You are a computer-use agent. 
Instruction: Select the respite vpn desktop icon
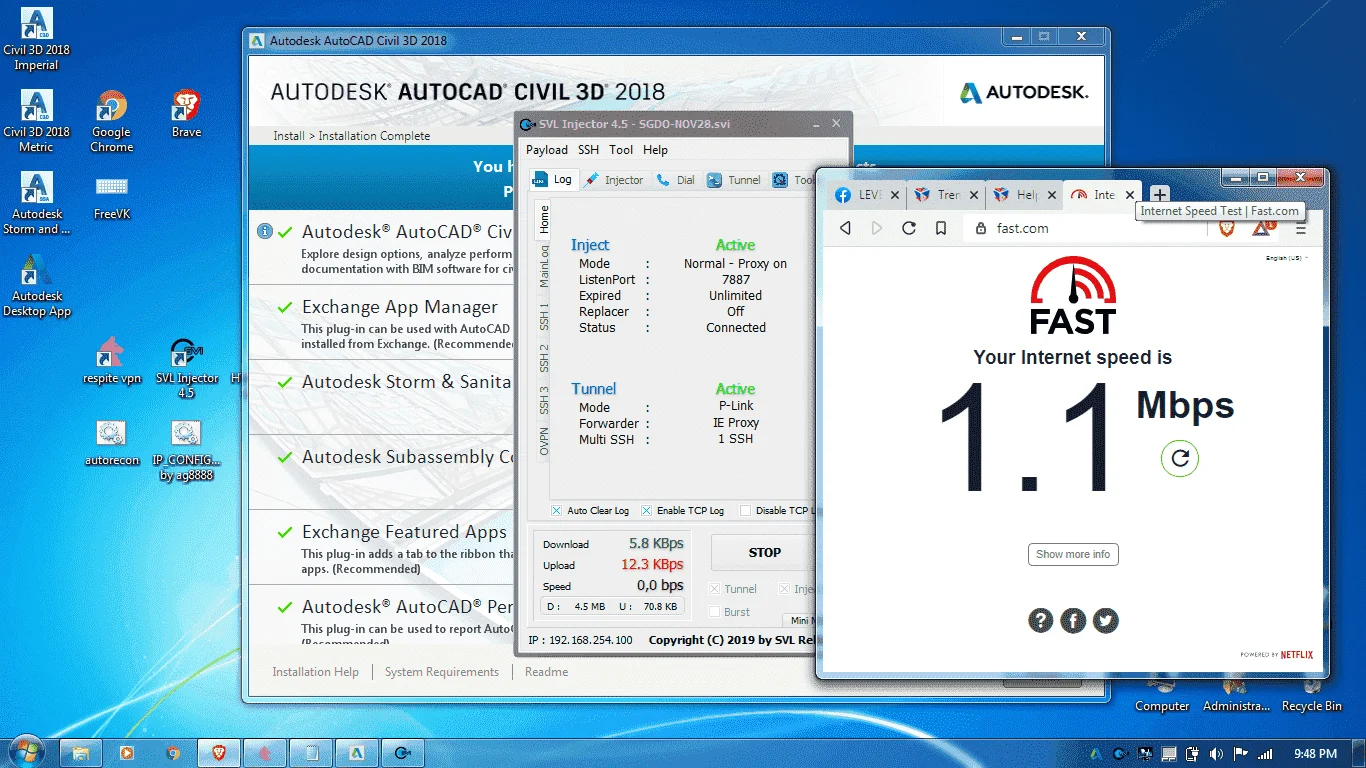pos(112,361)
